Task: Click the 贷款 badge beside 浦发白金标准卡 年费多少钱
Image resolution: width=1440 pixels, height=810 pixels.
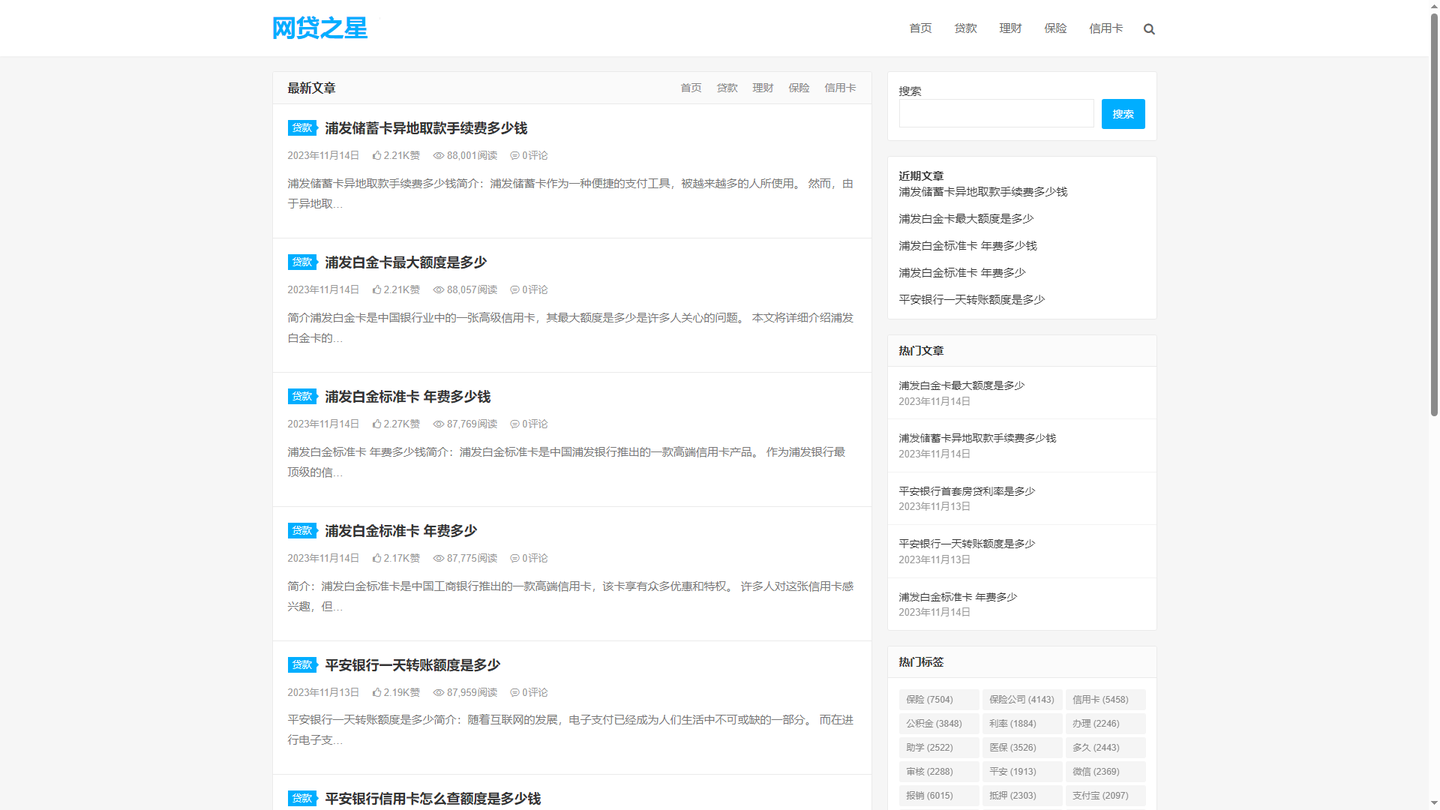Action: click(x=302, y=396)
